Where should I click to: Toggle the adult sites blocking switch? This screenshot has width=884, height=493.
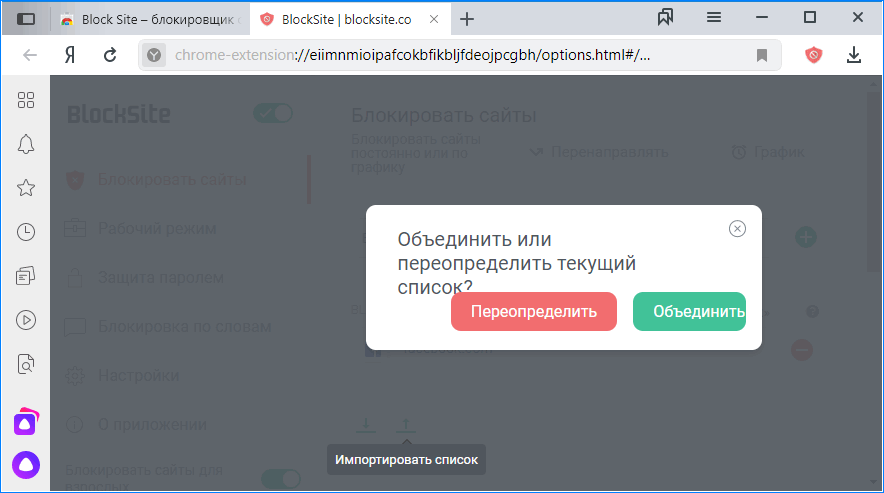tap(280, 479)
